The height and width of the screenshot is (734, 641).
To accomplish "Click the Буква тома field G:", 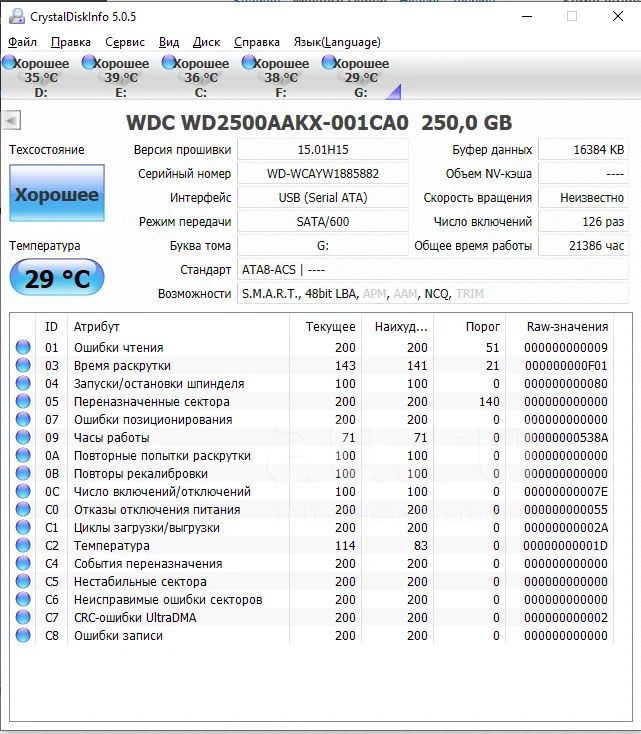I will click(x=323, y=245).
